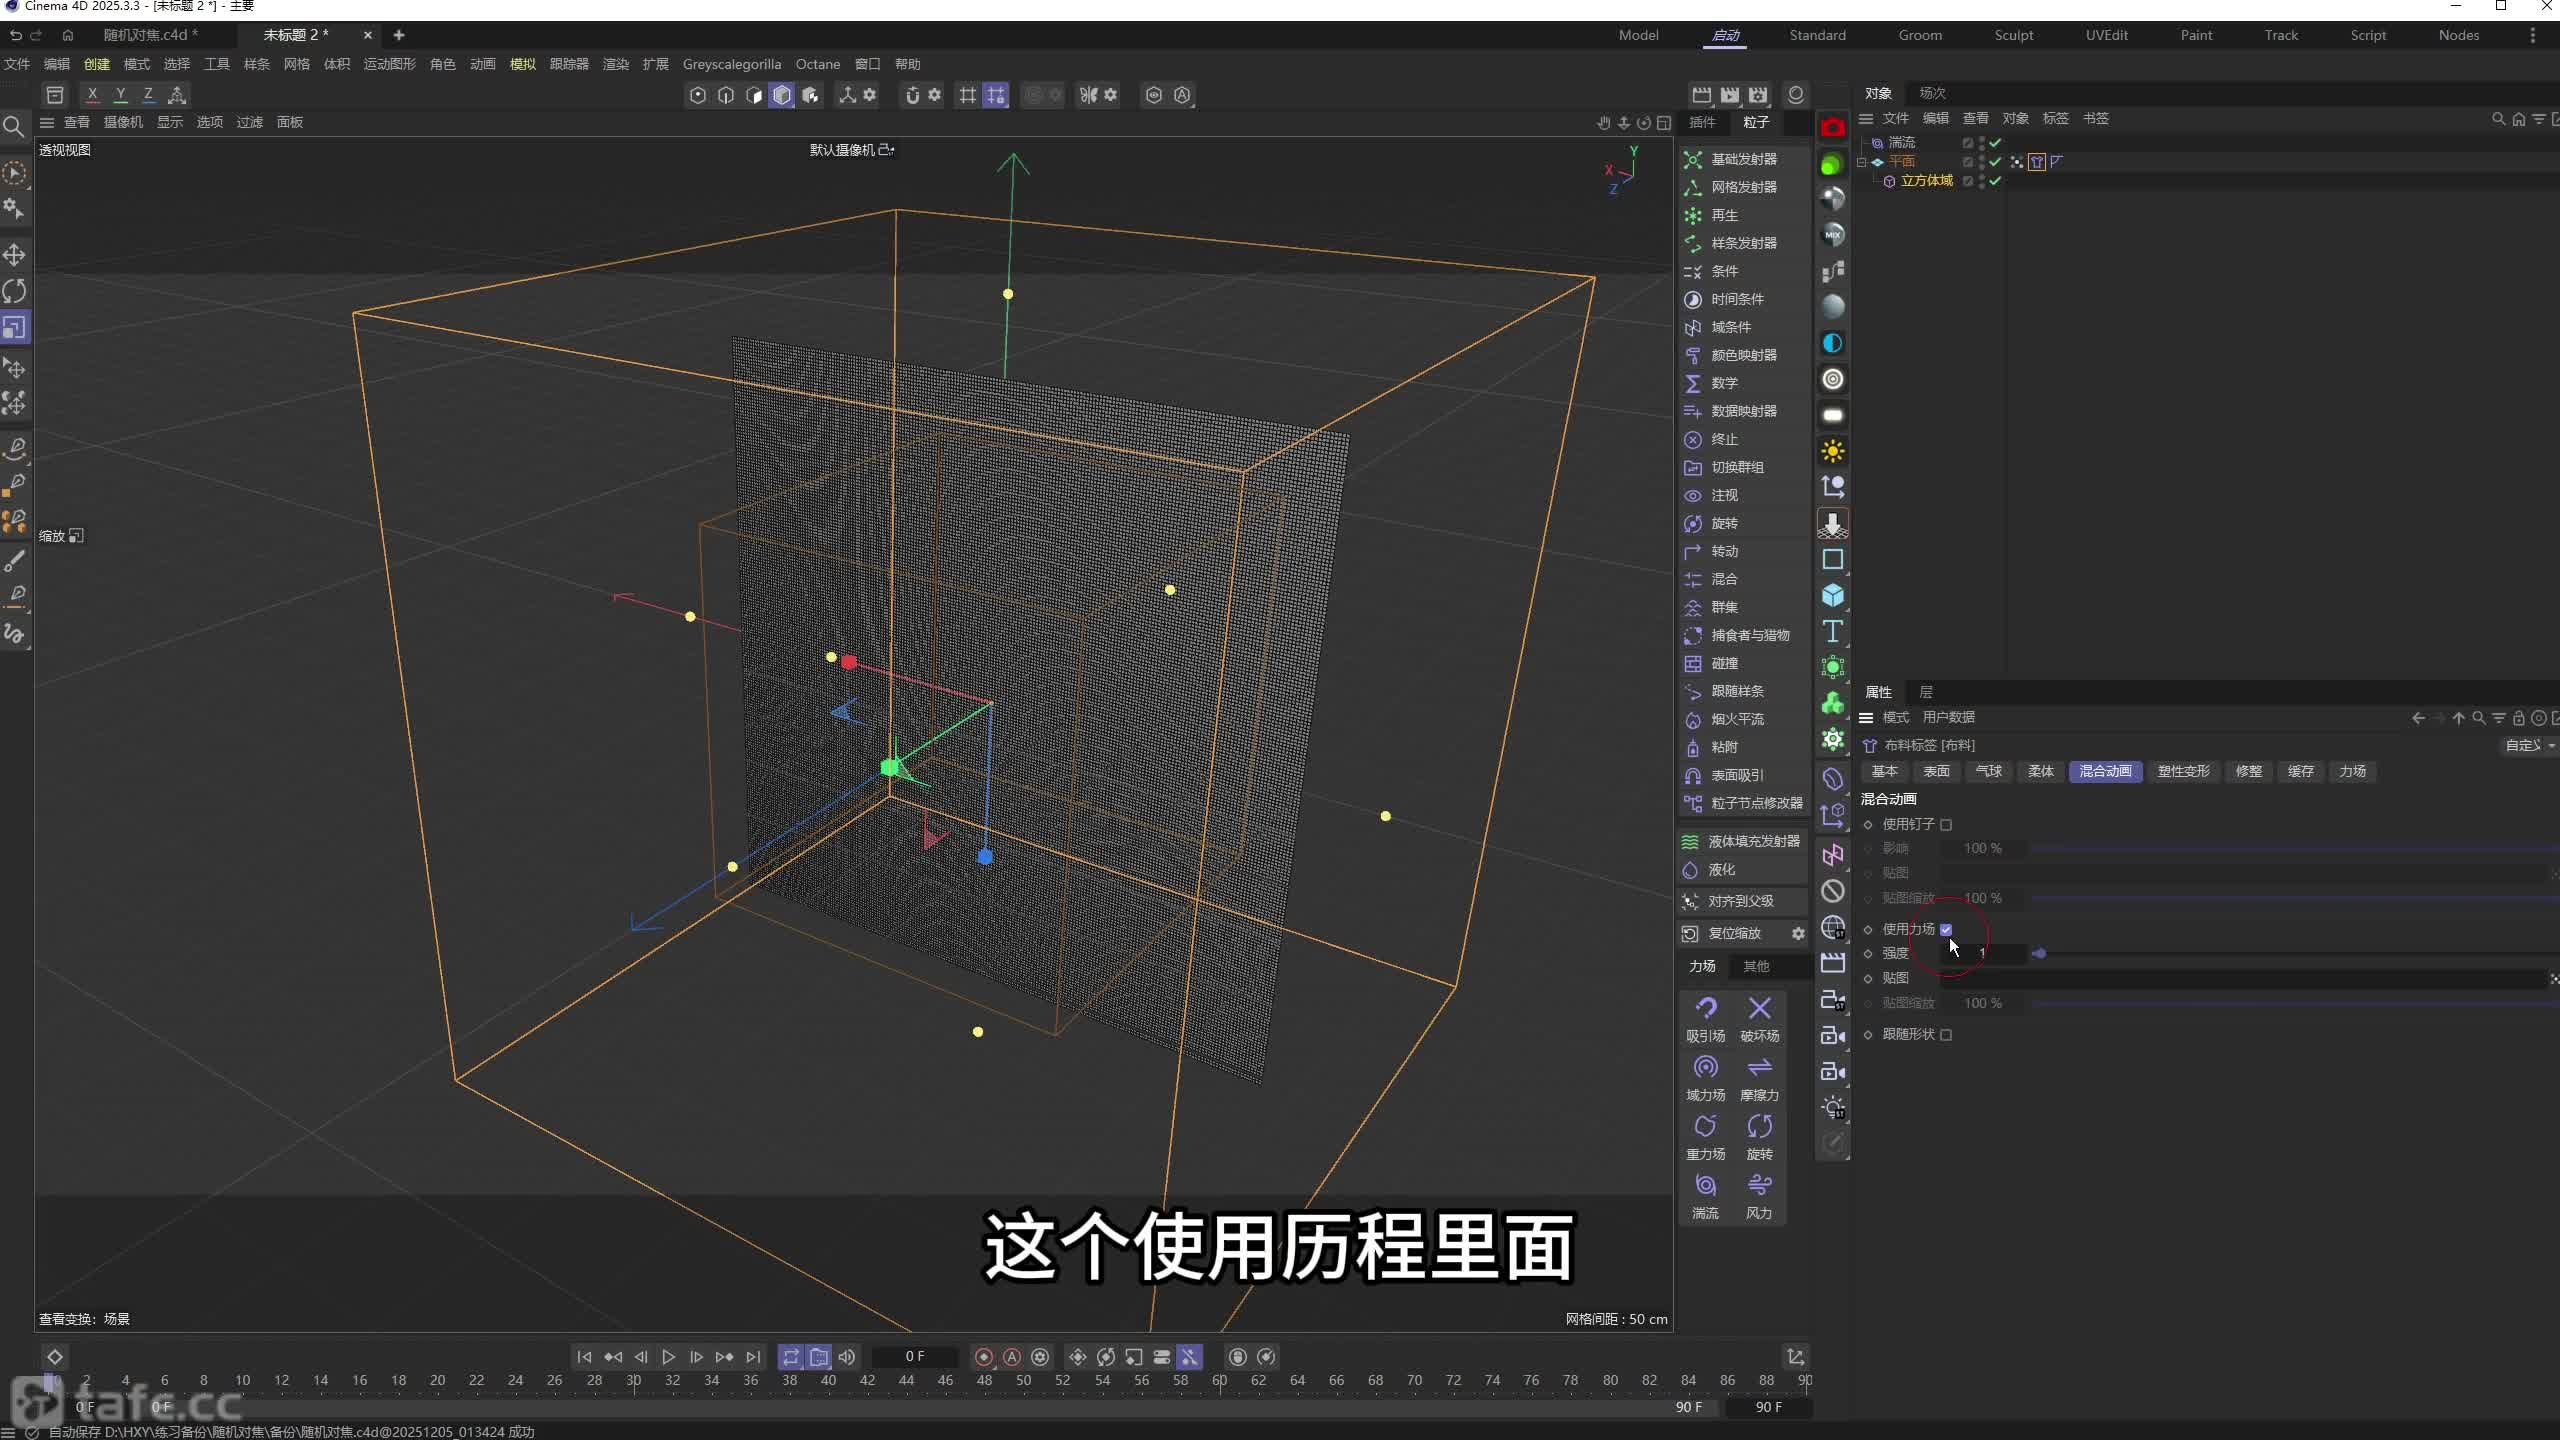The image size is (2560, 1440).
Task: Select the Rotate tool in left toolbar
Action: pyautogui.click(x=15, y=291)
